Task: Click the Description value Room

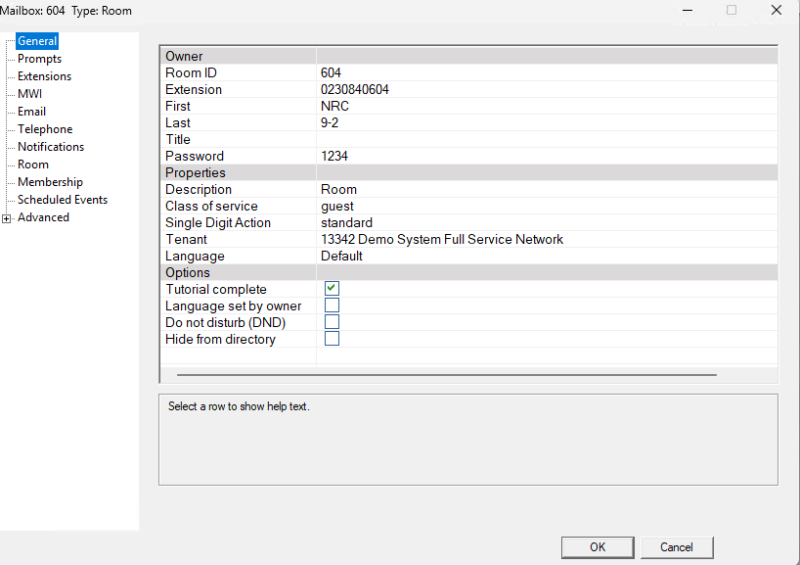Action: pyautogui.click(x=547, y=189)
